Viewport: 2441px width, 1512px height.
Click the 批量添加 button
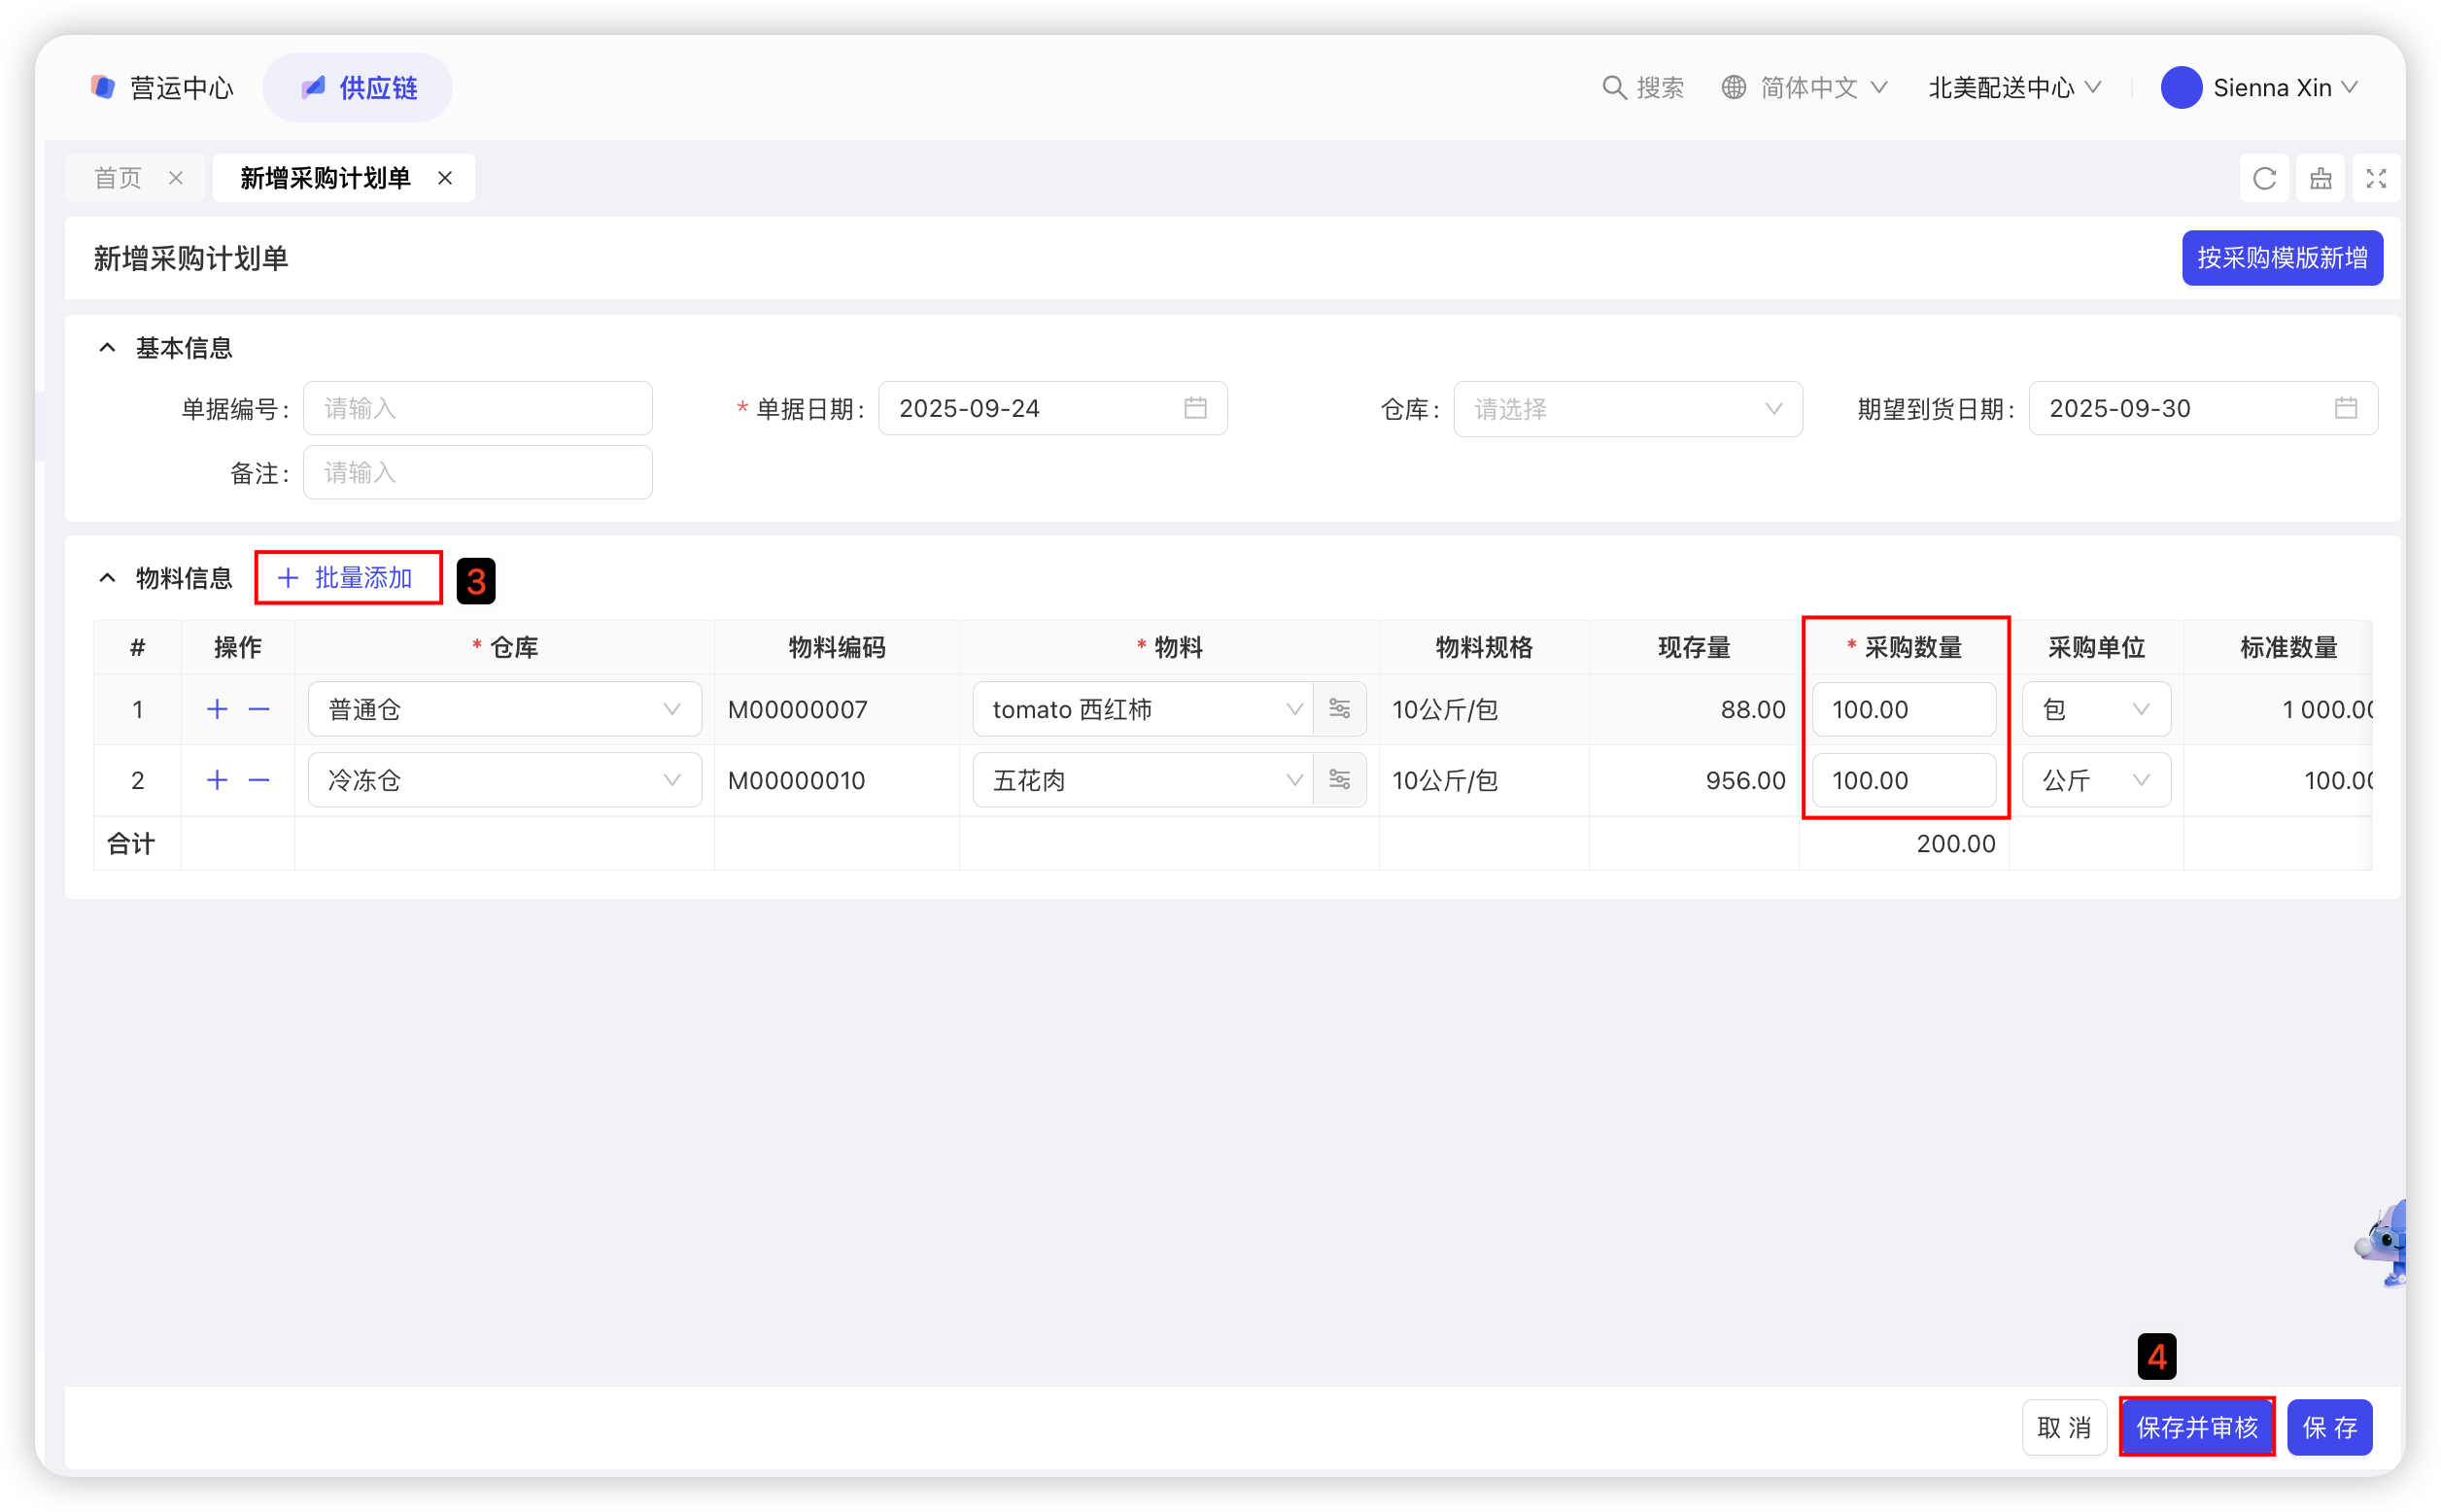pos(347,578)
